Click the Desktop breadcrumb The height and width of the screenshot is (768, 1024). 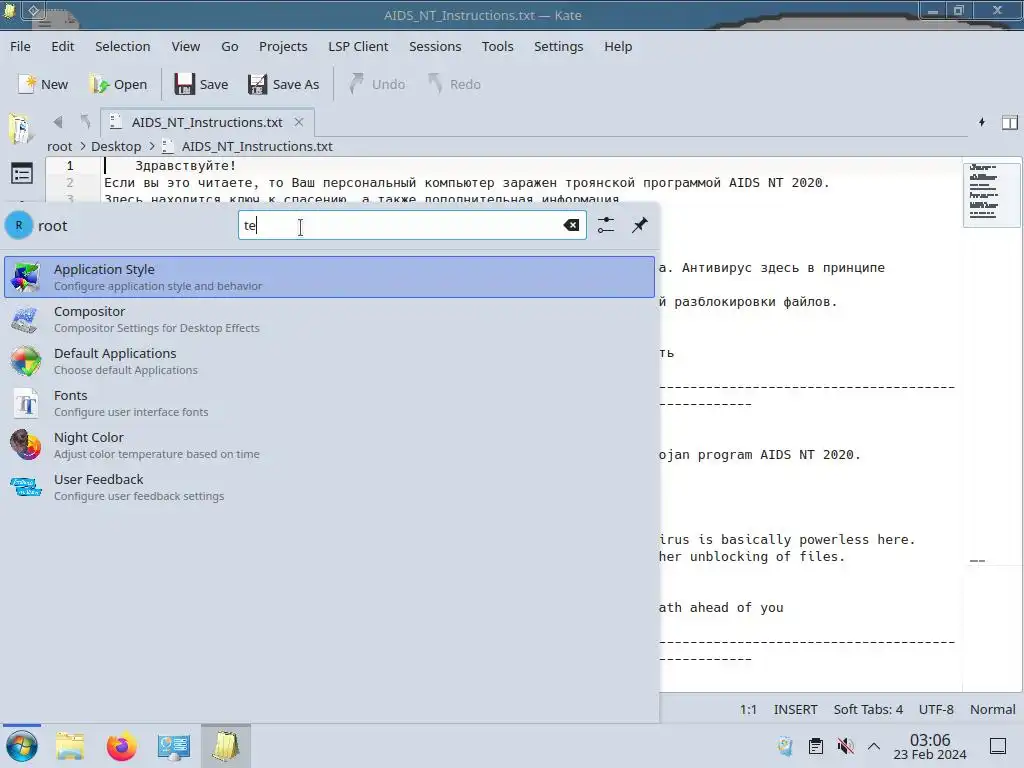(116, 146)
